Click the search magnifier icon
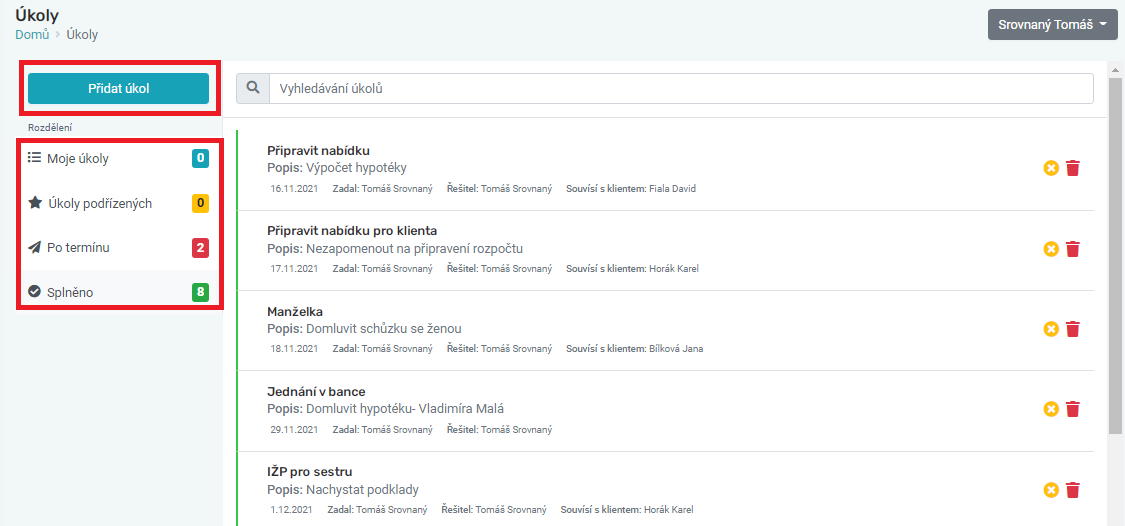 click(x=253, y=88)
